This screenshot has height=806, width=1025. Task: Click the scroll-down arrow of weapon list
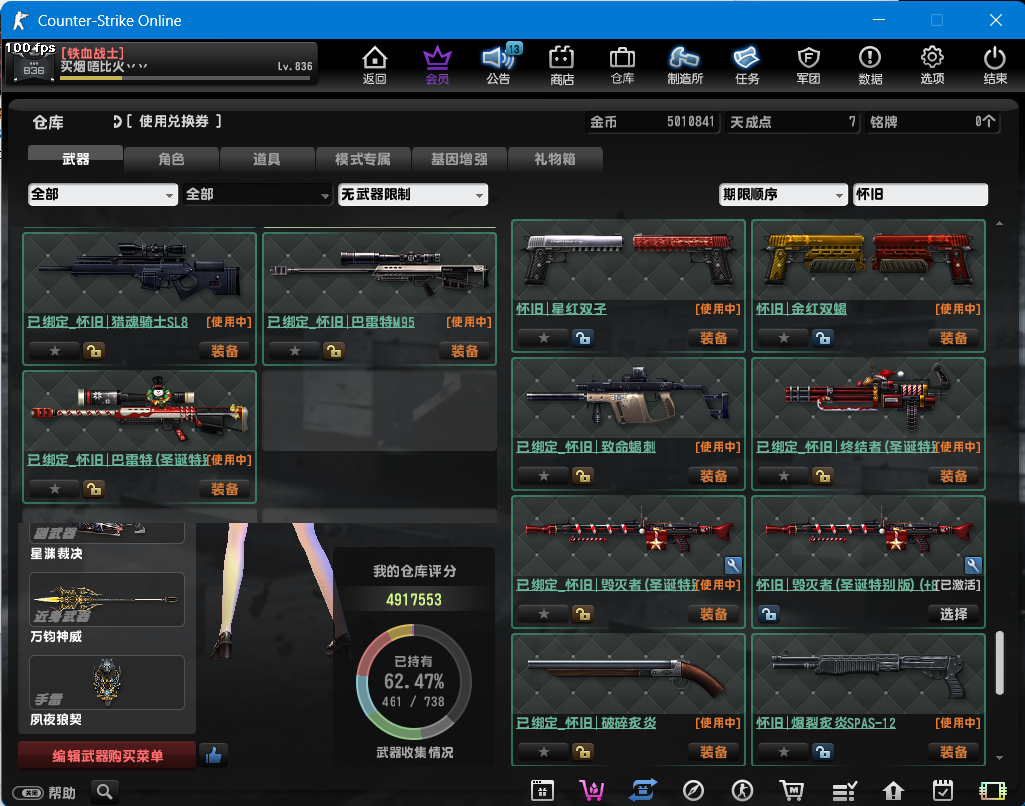coord(1000,758)
